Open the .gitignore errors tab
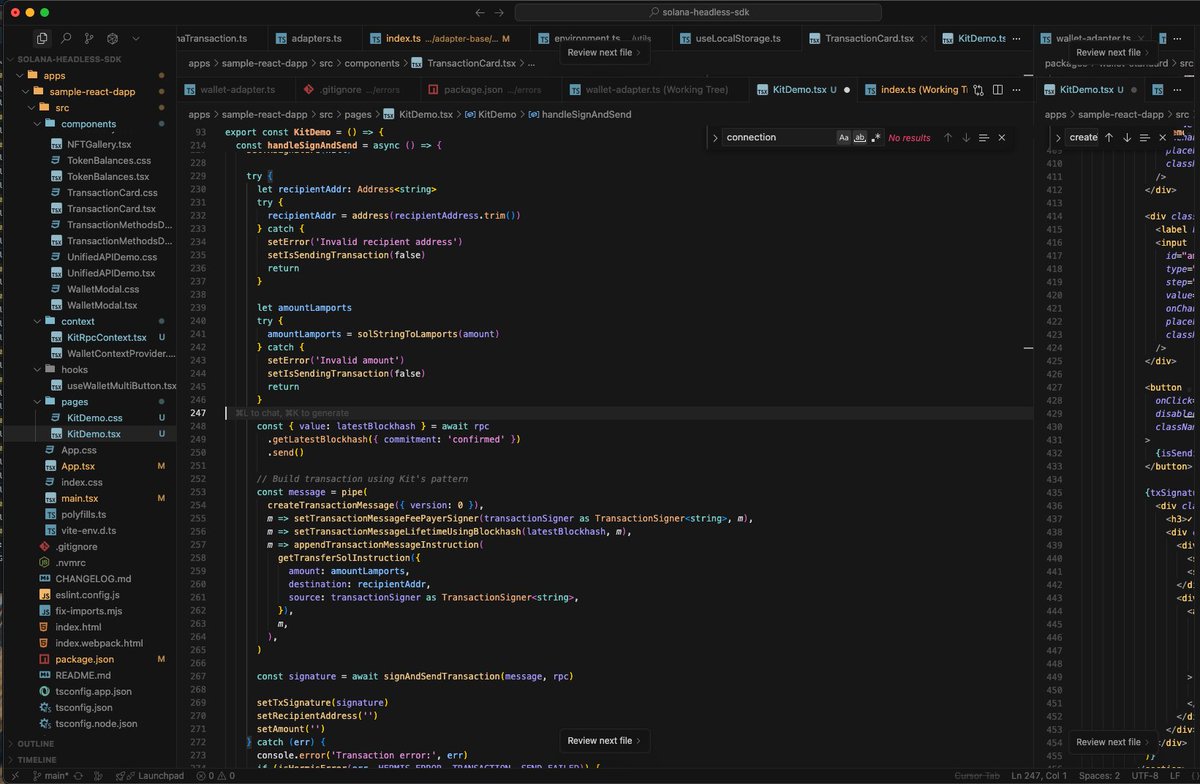Image resolution: width=1200 pixels, height=784 pixels. tap(358, 89)
